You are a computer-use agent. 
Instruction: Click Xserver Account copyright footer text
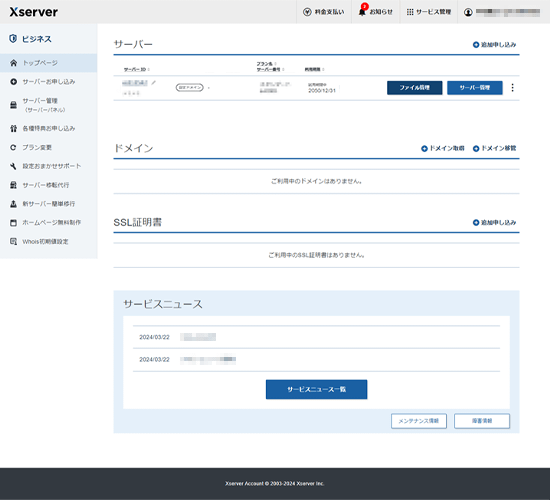pyautogui.click(x=275, y=484)
